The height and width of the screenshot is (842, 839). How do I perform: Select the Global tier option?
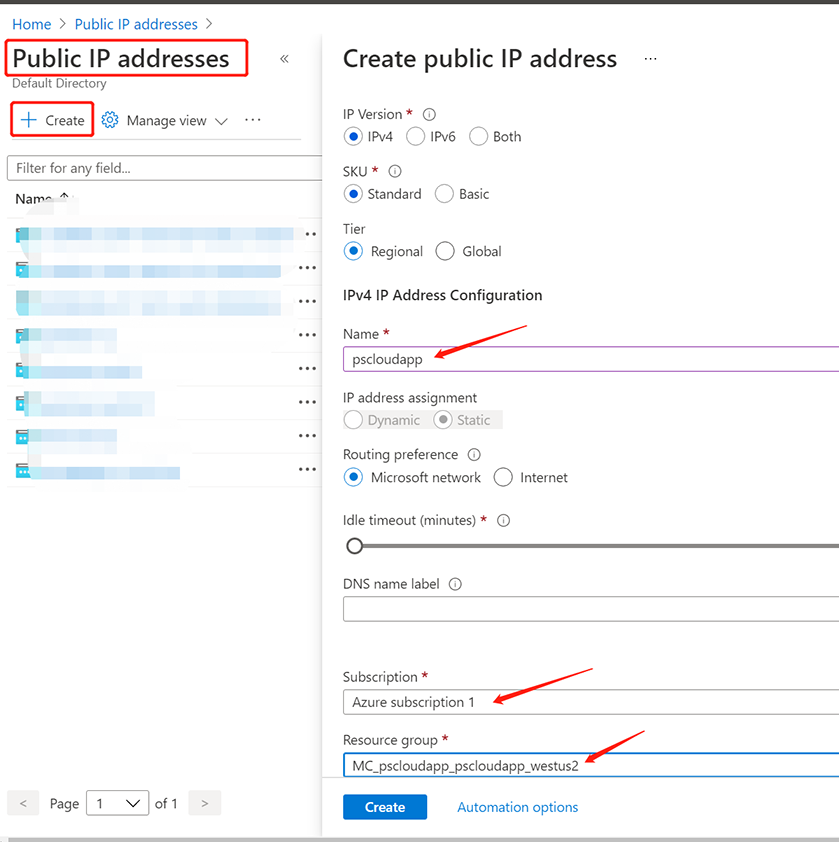pos(445,252)
